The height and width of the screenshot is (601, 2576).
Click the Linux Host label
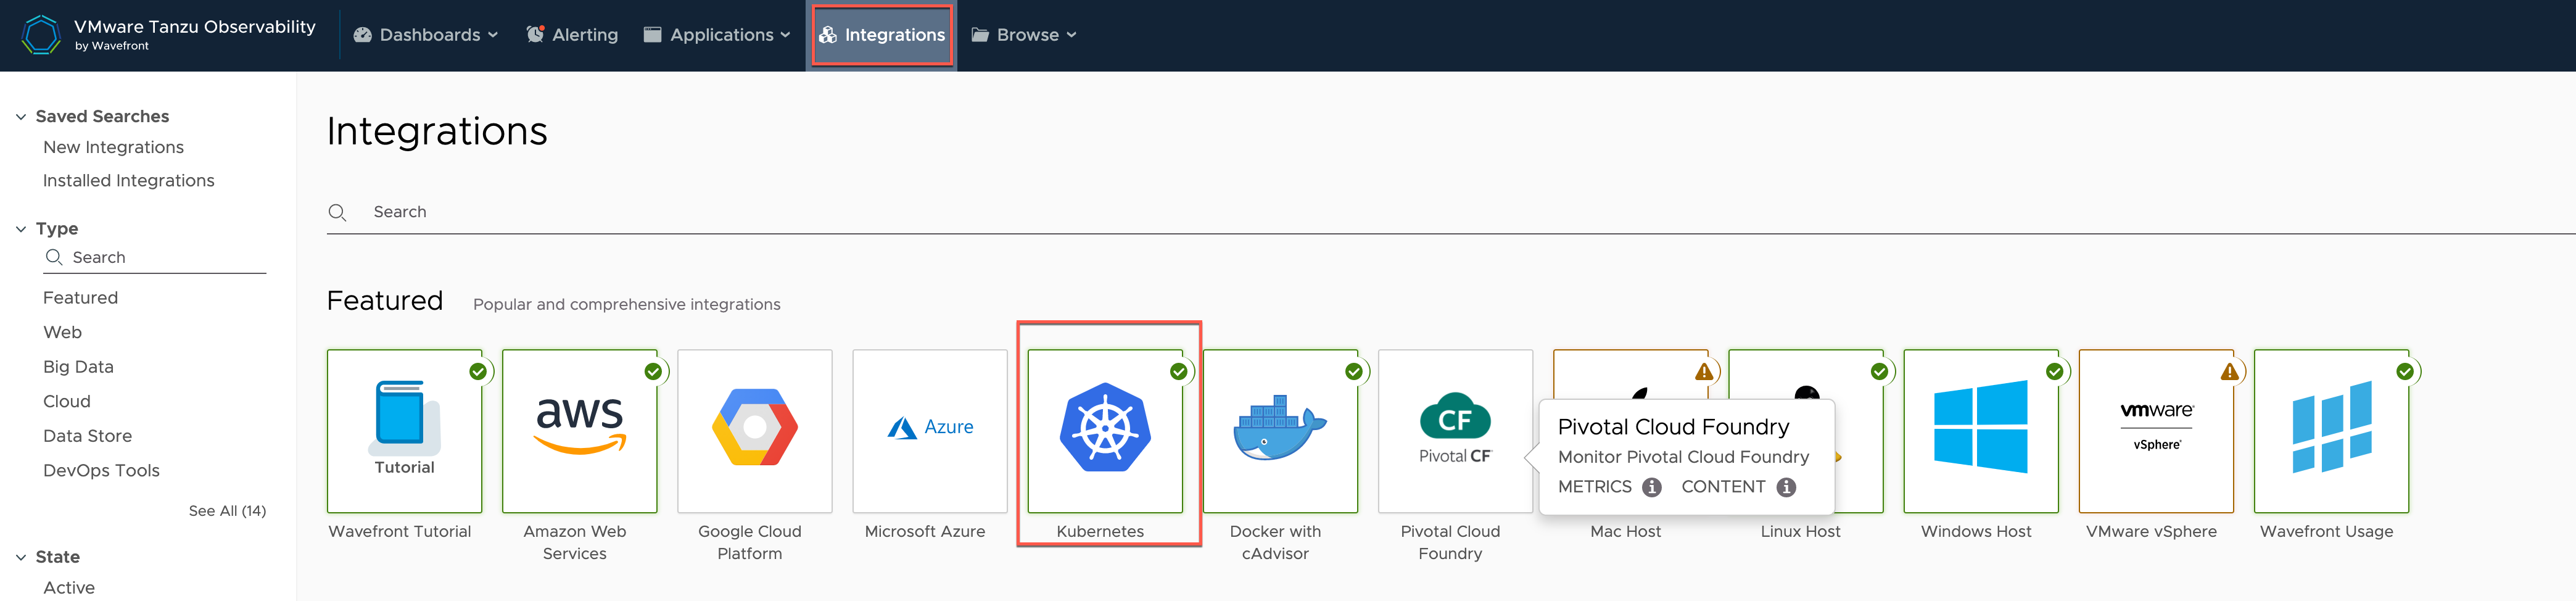point(1800,532)
